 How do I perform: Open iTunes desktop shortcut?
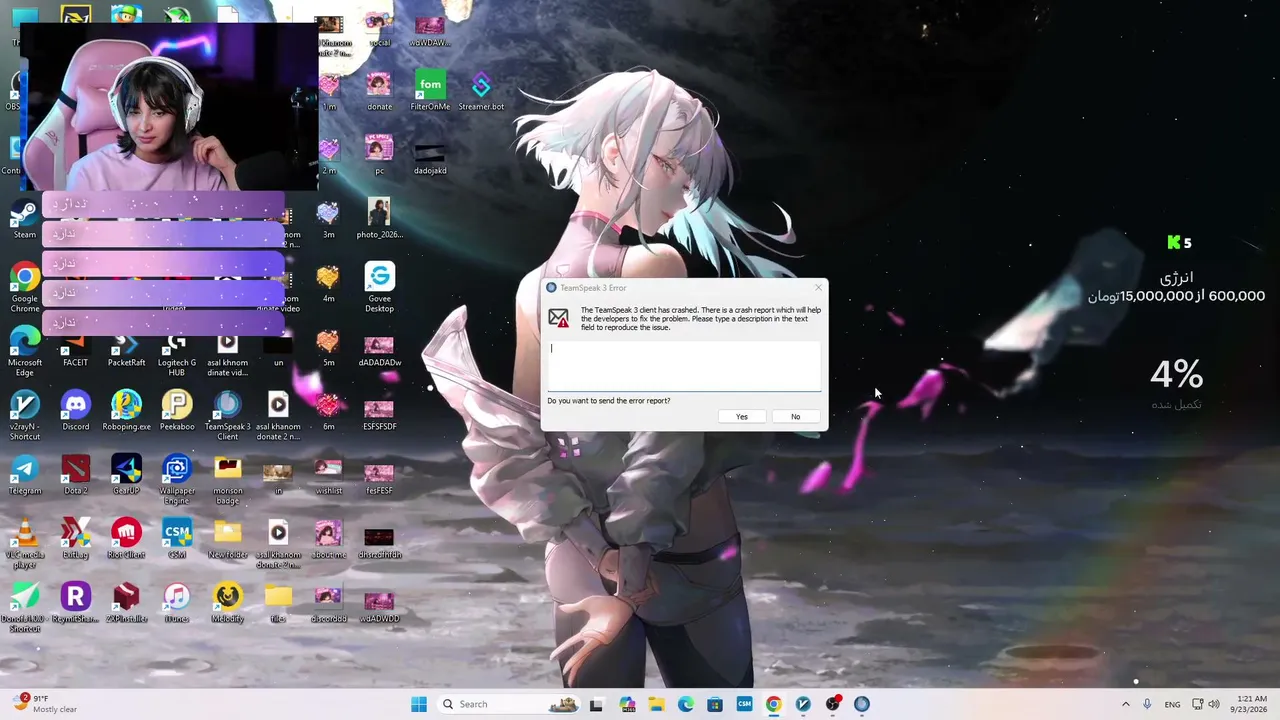click(x=177, y=602)
